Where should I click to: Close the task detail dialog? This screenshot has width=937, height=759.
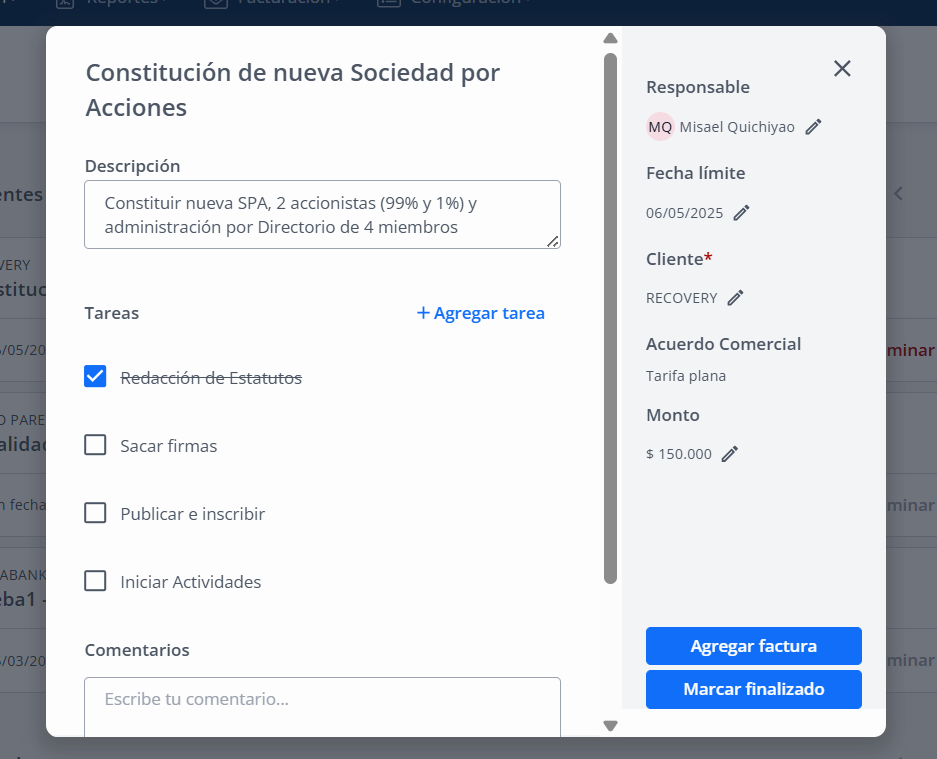[842, 69]
